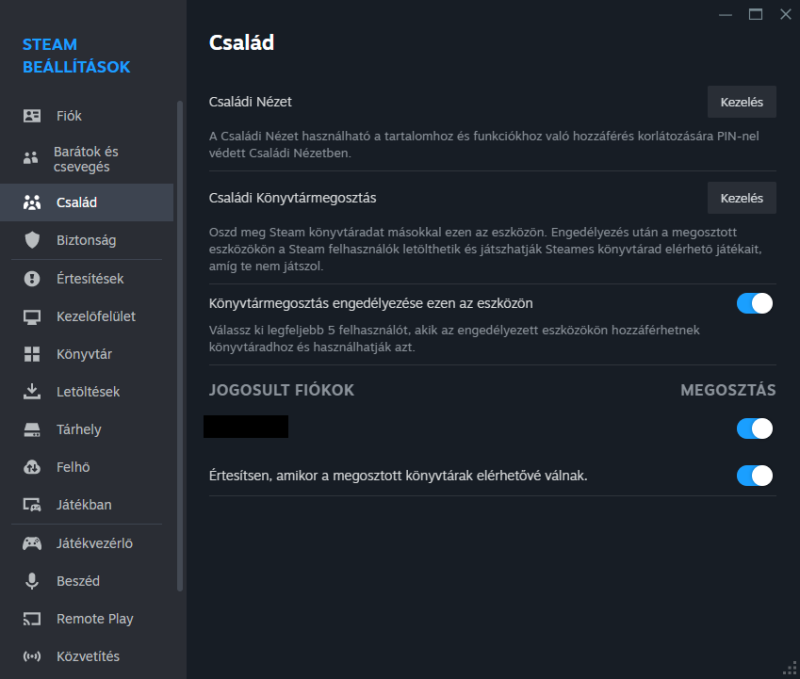Image resolution: width=800 pixels, height=679 pixels.
Task: Open the Tárhely settings section
Action: pos(79,429)
